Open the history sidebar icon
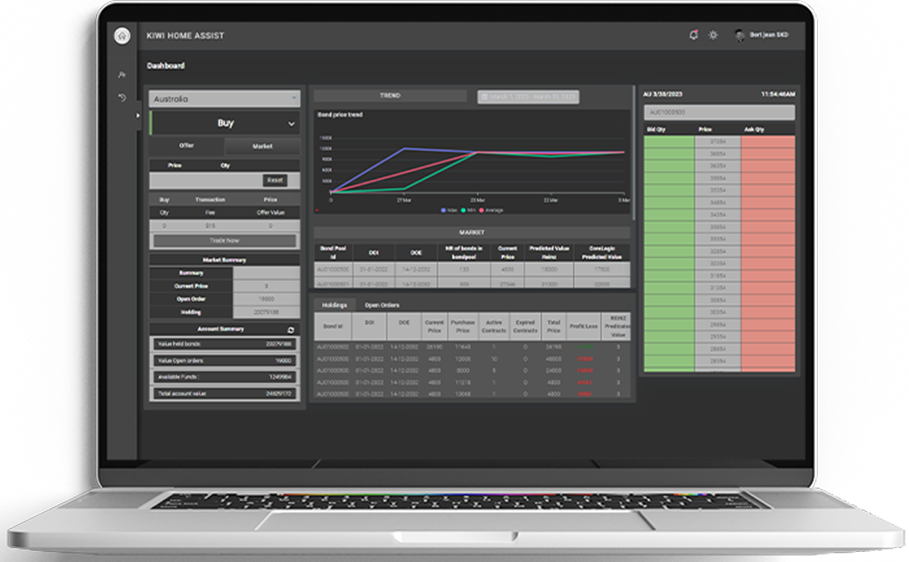Image resolution: width=909 pixels, height=562 pixels. tap(122, 97)
